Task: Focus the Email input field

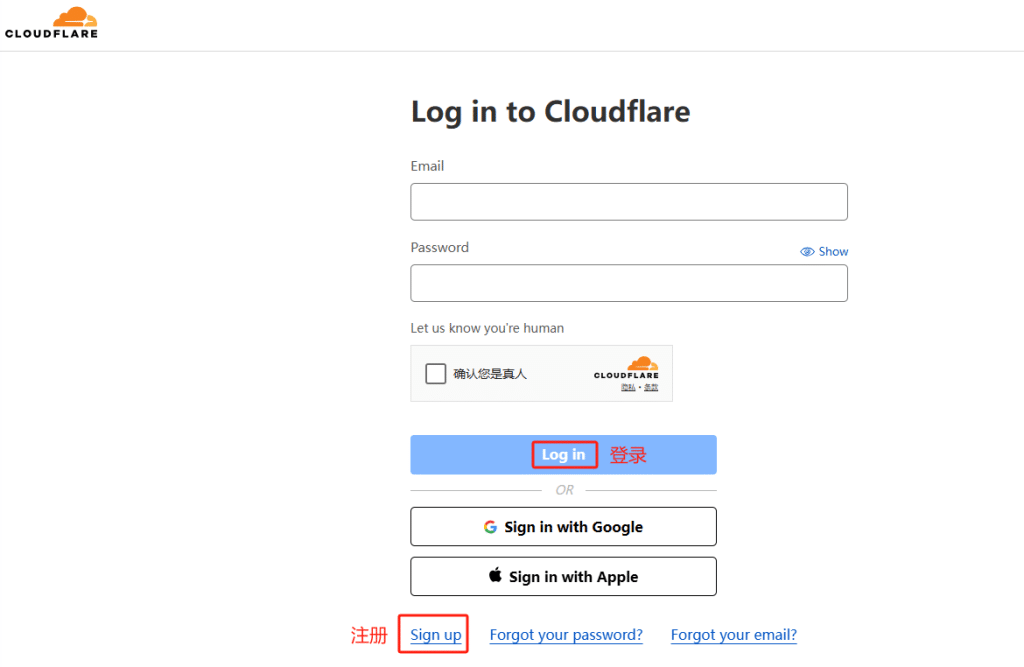Action: pos(629,202)
